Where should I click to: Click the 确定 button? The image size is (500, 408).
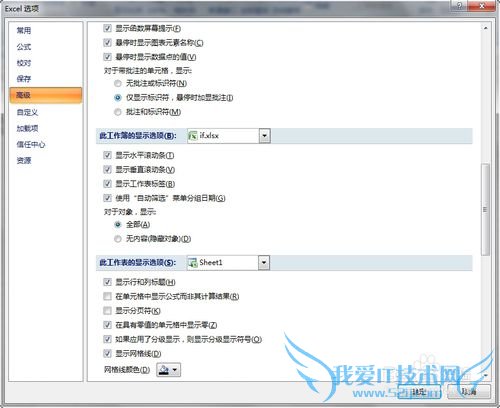419,392
